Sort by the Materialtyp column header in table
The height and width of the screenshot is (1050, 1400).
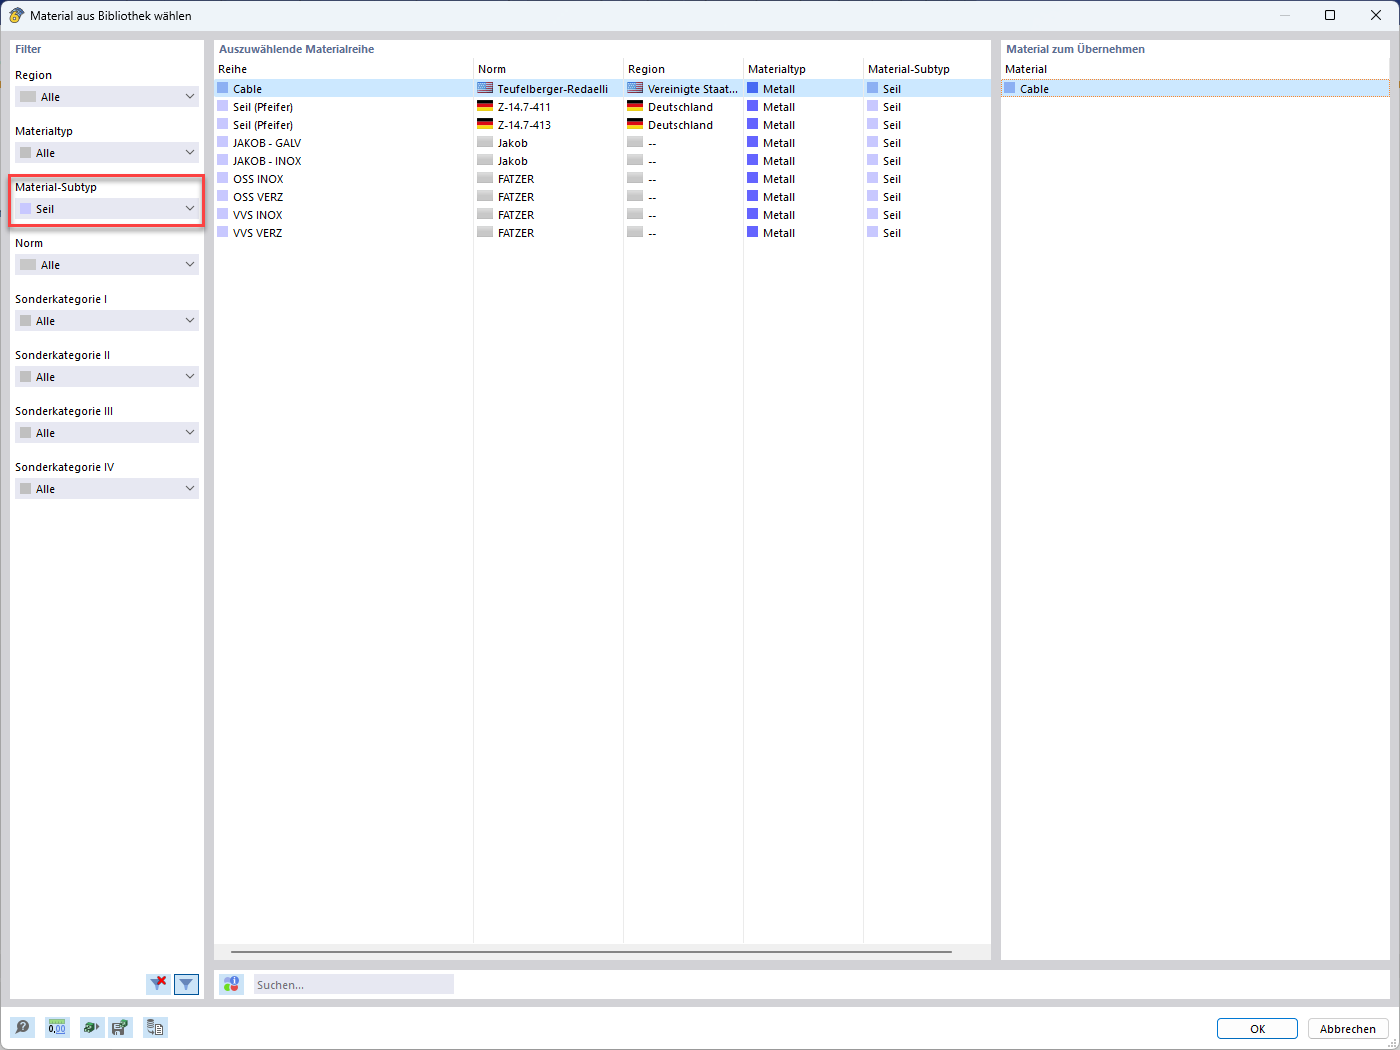(x=803, y=69)
